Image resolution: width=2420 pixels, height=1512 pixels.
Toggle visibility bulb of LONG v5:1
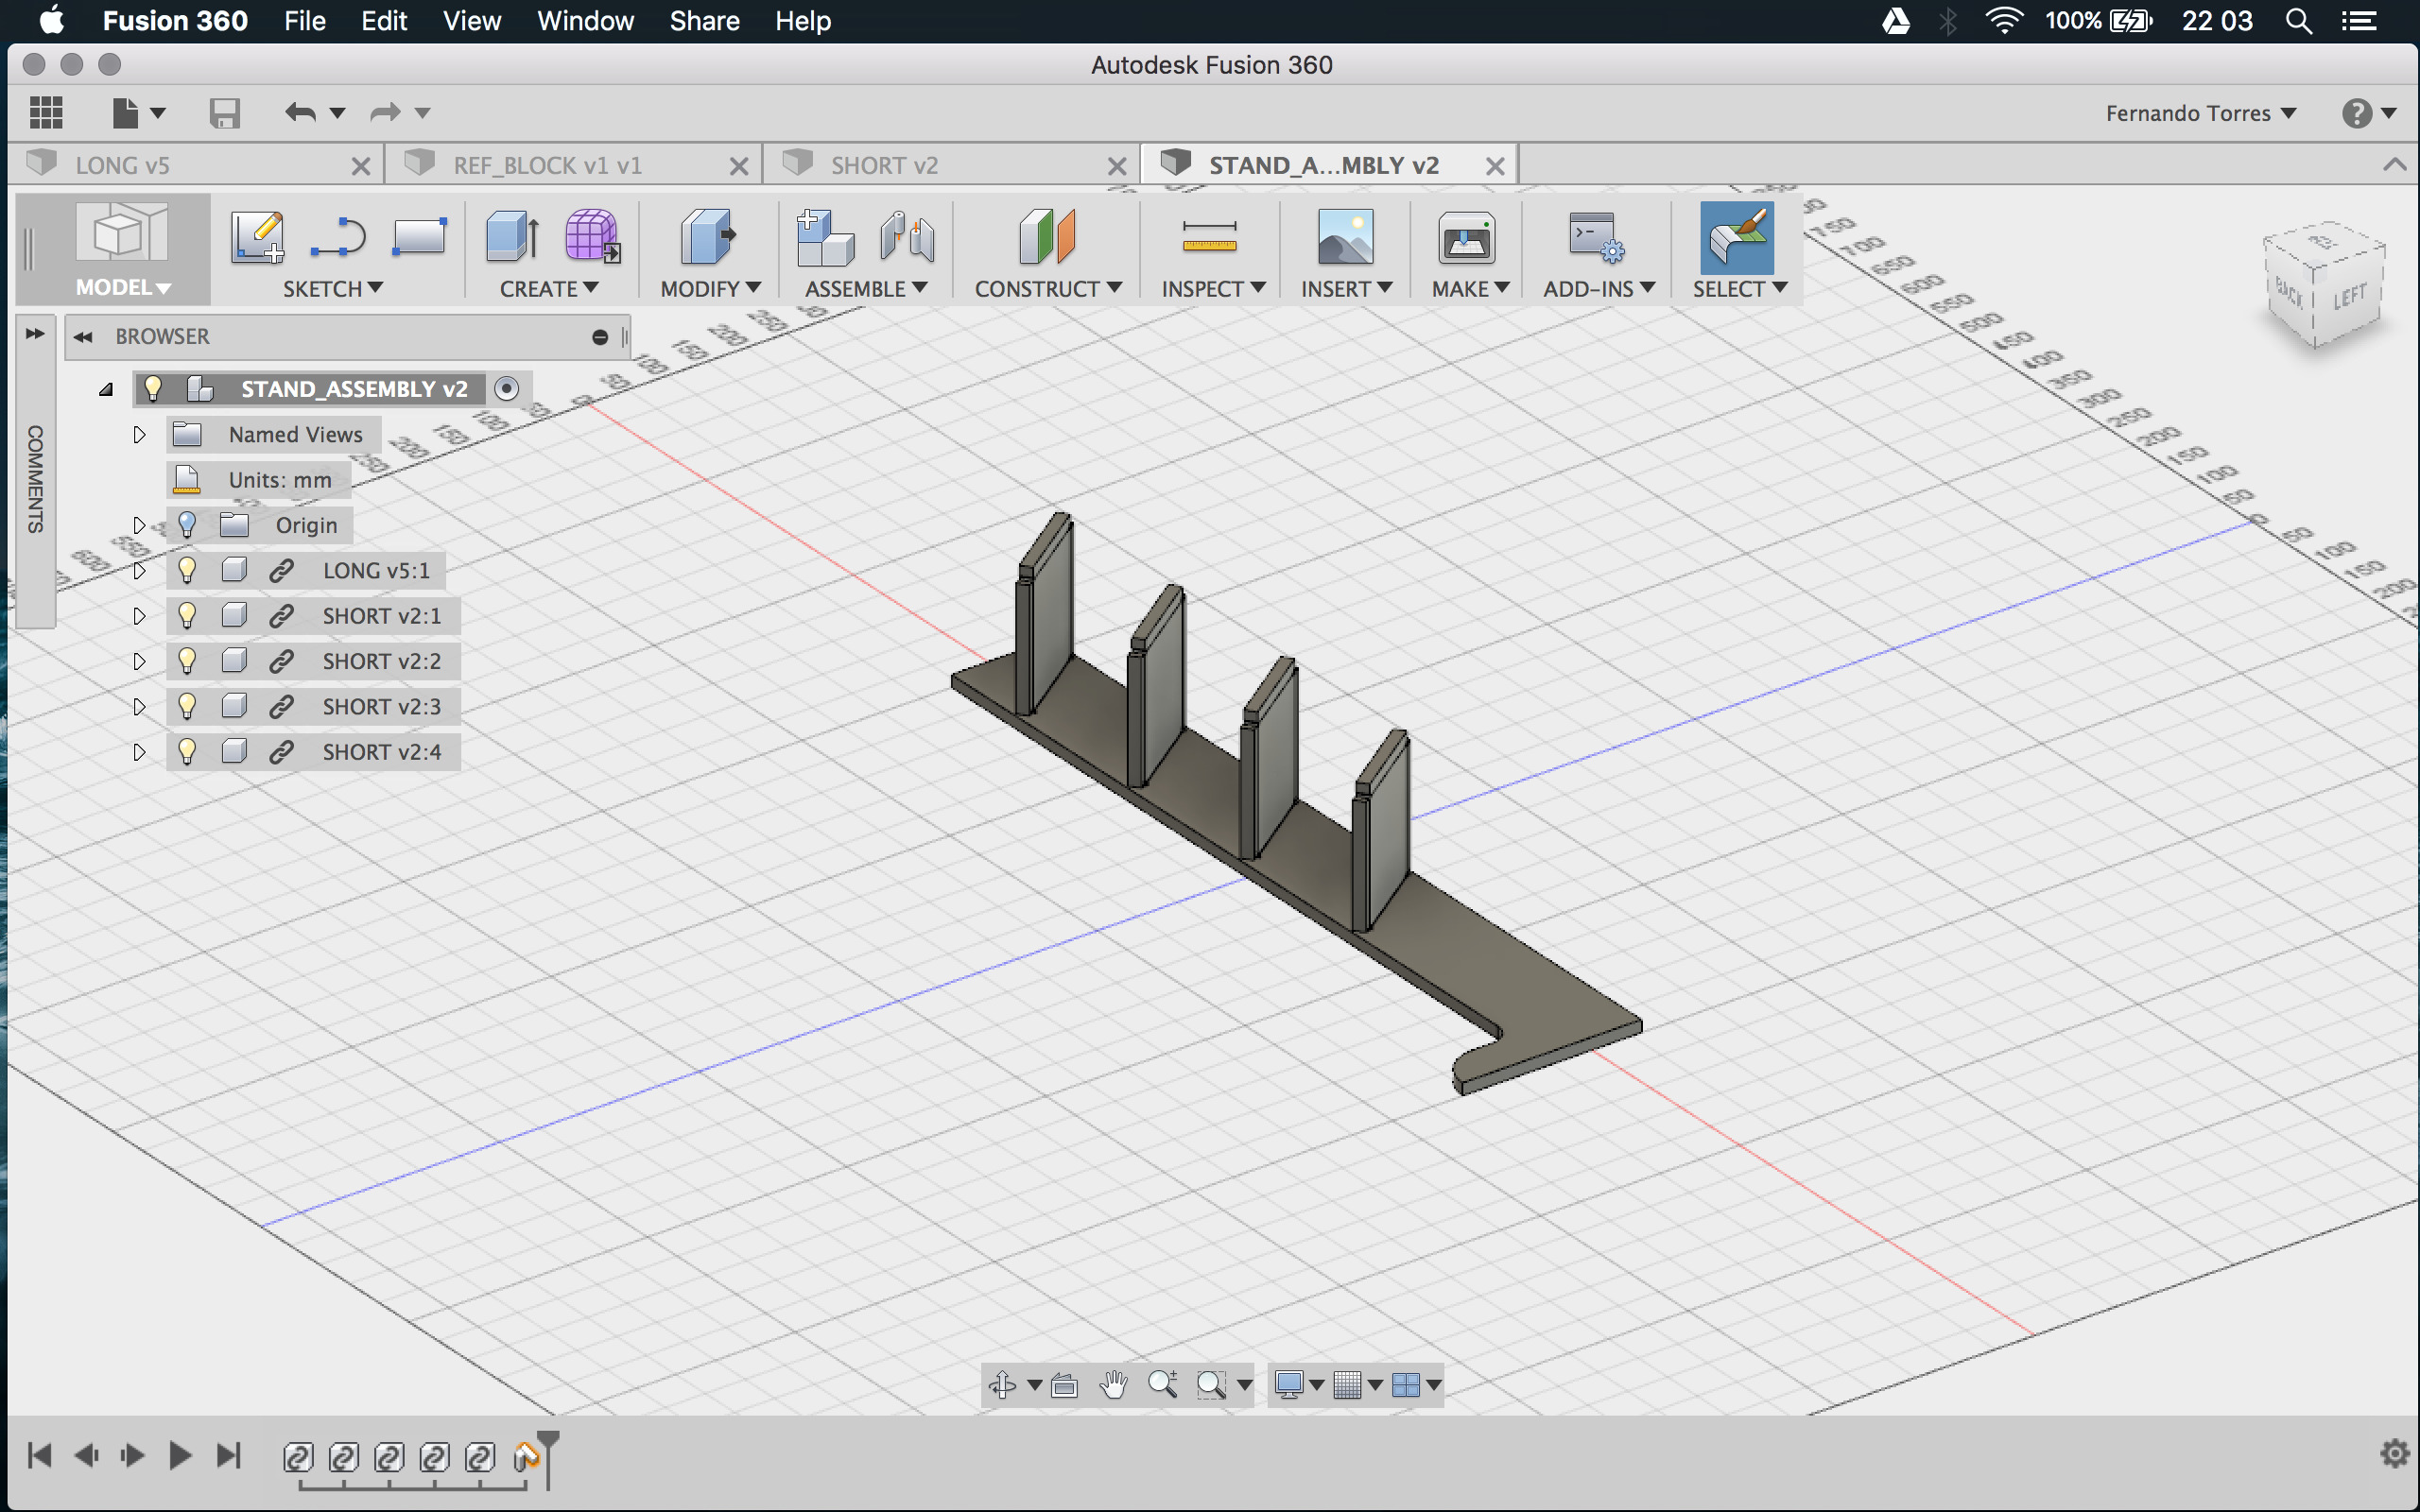tap(187, 570)
